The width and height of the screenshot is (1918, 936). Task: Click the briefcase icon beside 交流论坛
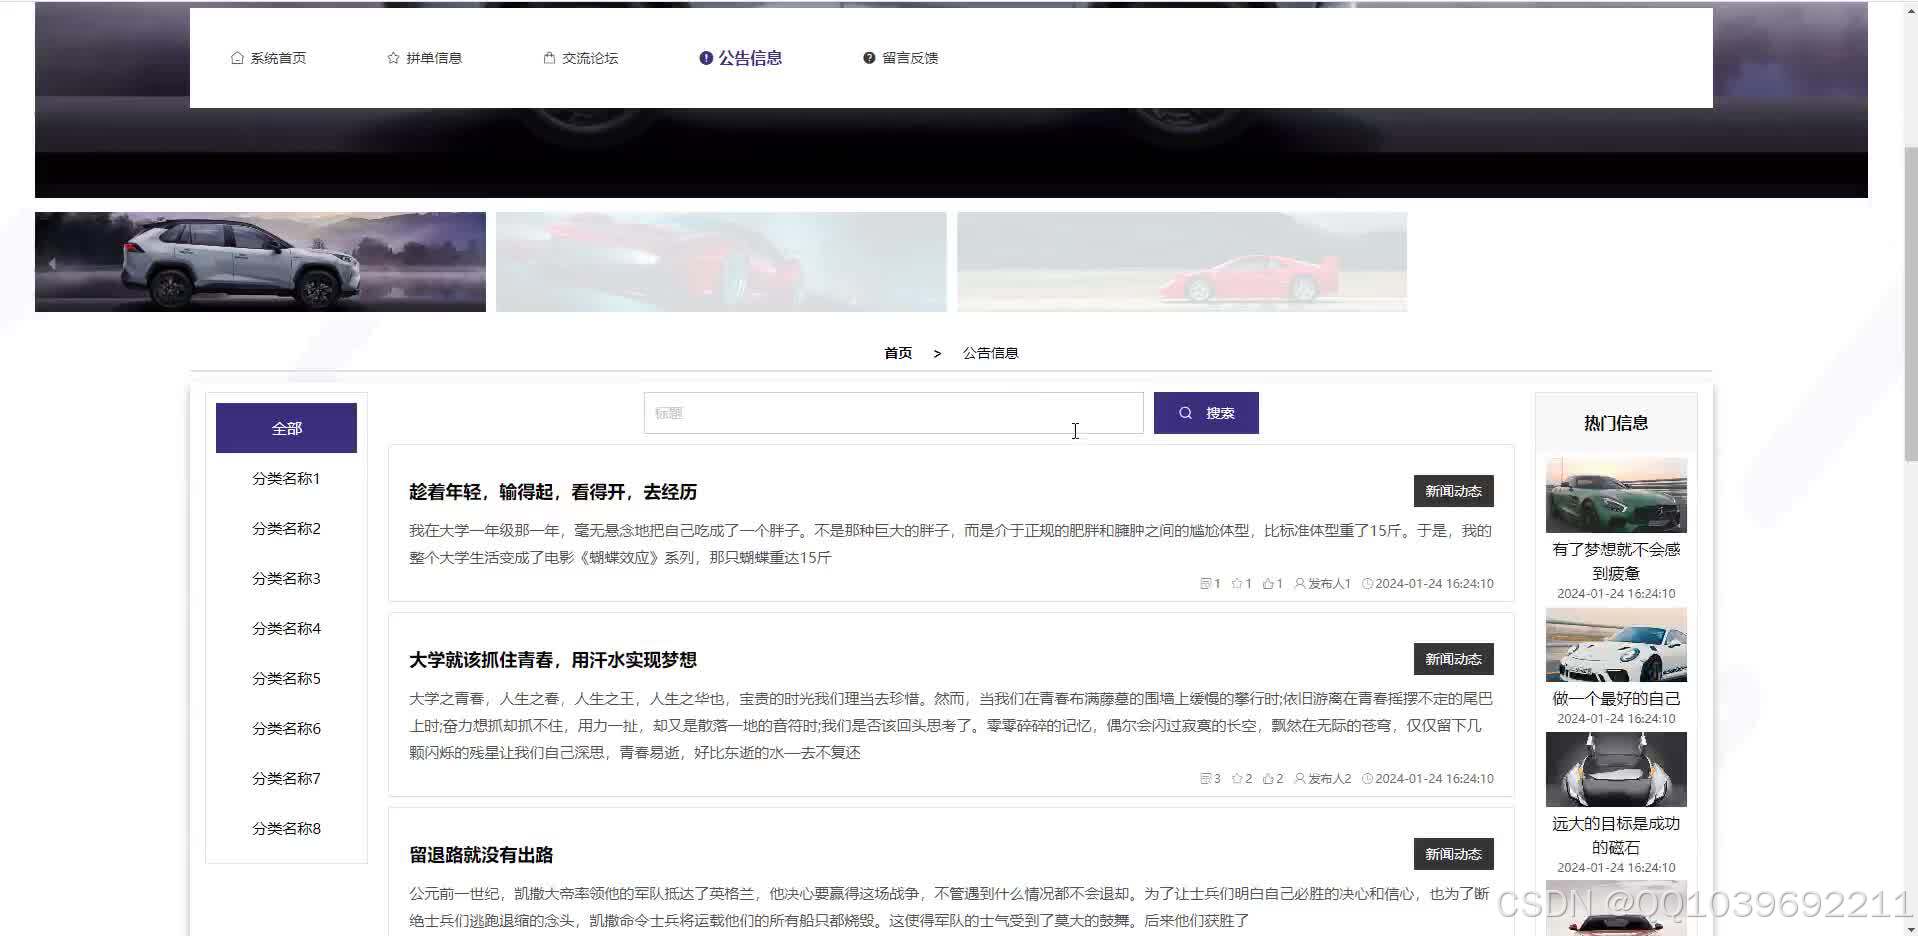[x=548, y=57]
